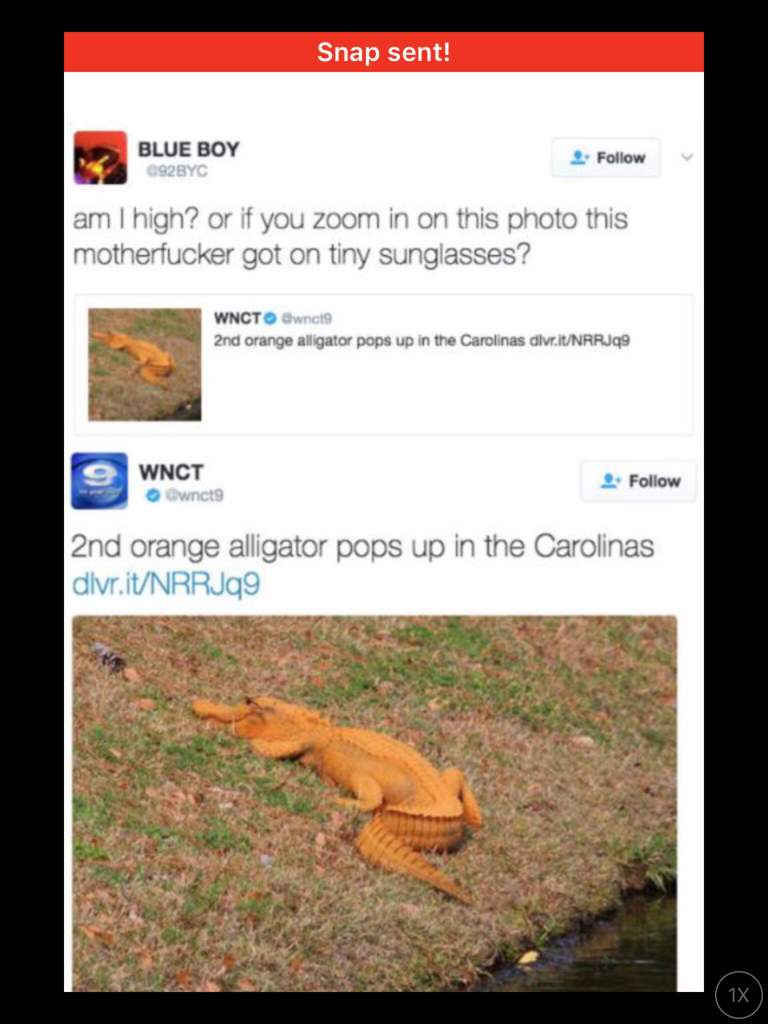Click the WNCT verified badge in lower tweet
Screen dimensions: 768x1024
(152, 496)
